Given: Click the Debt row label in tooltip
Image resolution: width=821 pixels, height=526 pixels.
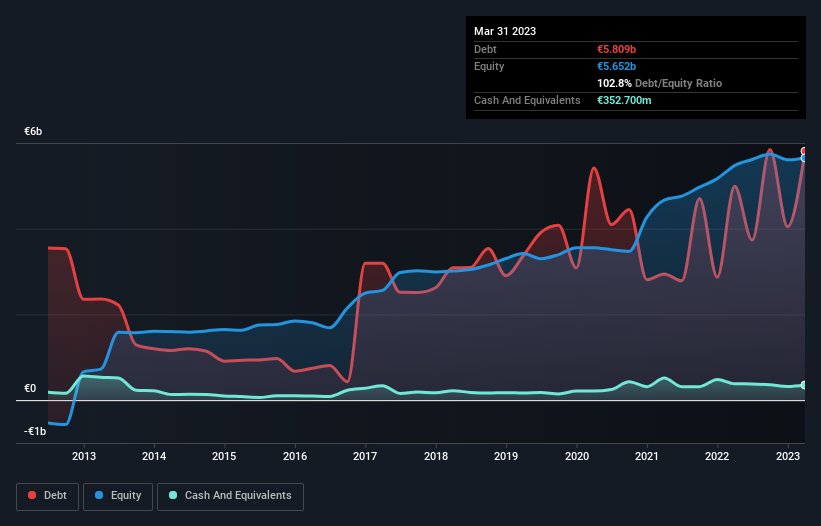Looking at the screenshot, I should [x=485, y=49].
